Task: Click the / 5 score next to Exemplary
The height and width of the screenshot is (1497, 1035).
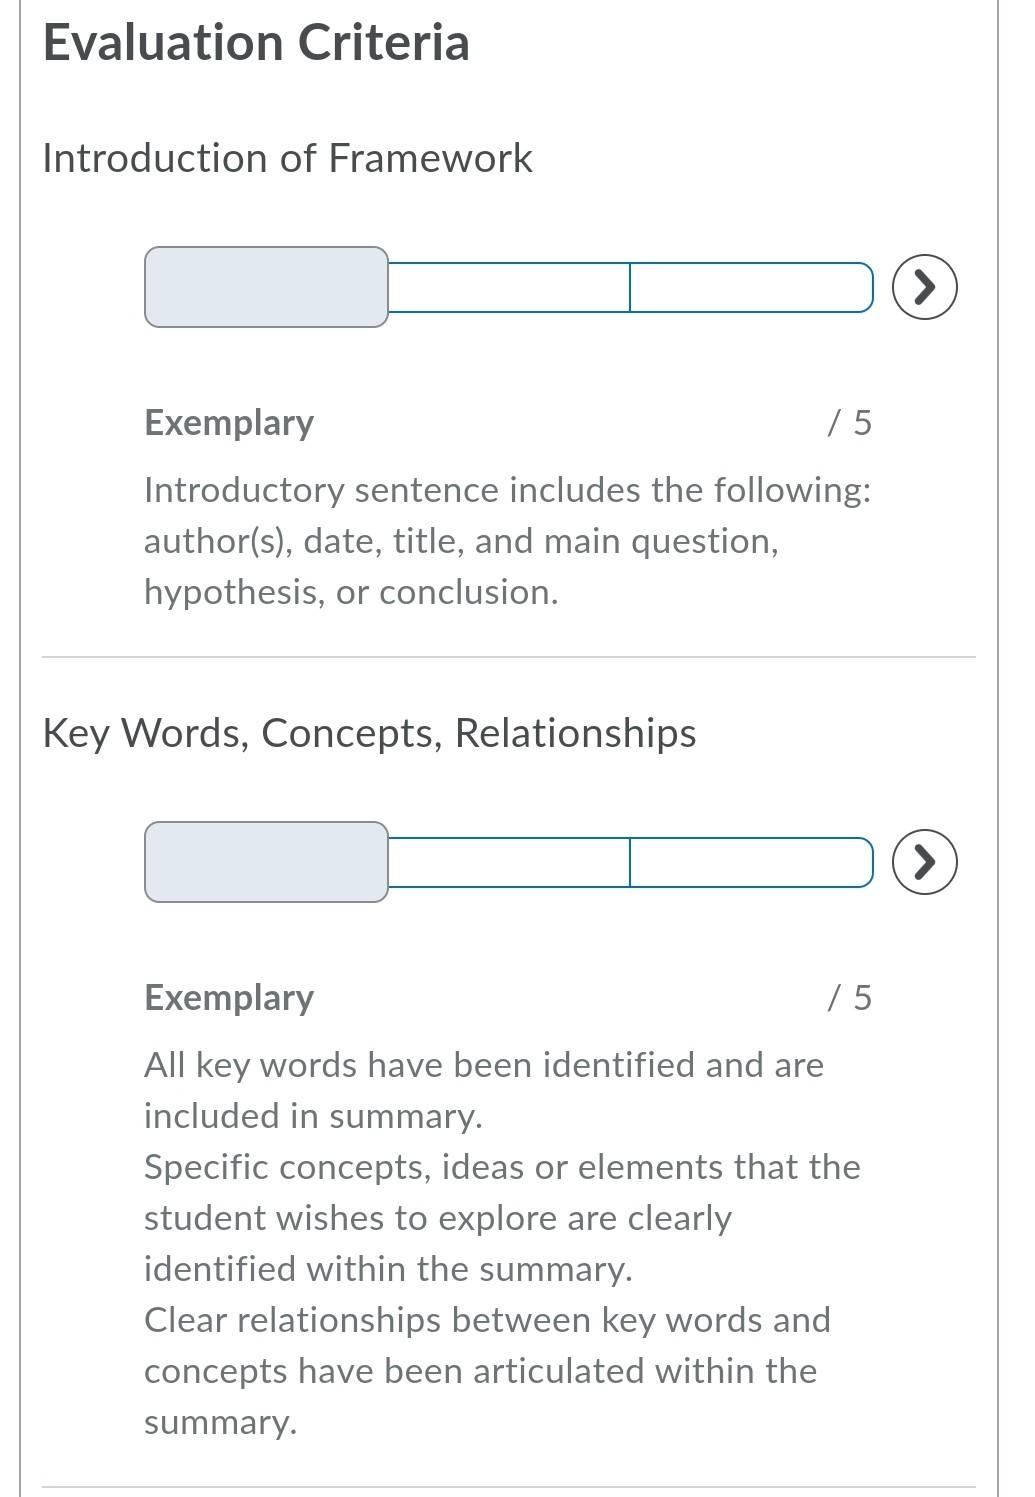Action: pos(851,423)
